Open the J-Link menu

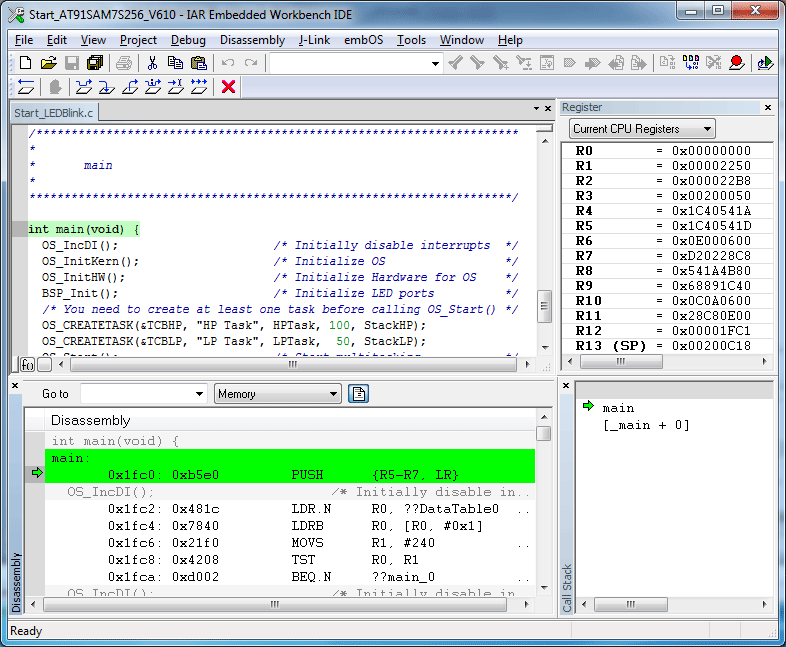tap(314, 40)
